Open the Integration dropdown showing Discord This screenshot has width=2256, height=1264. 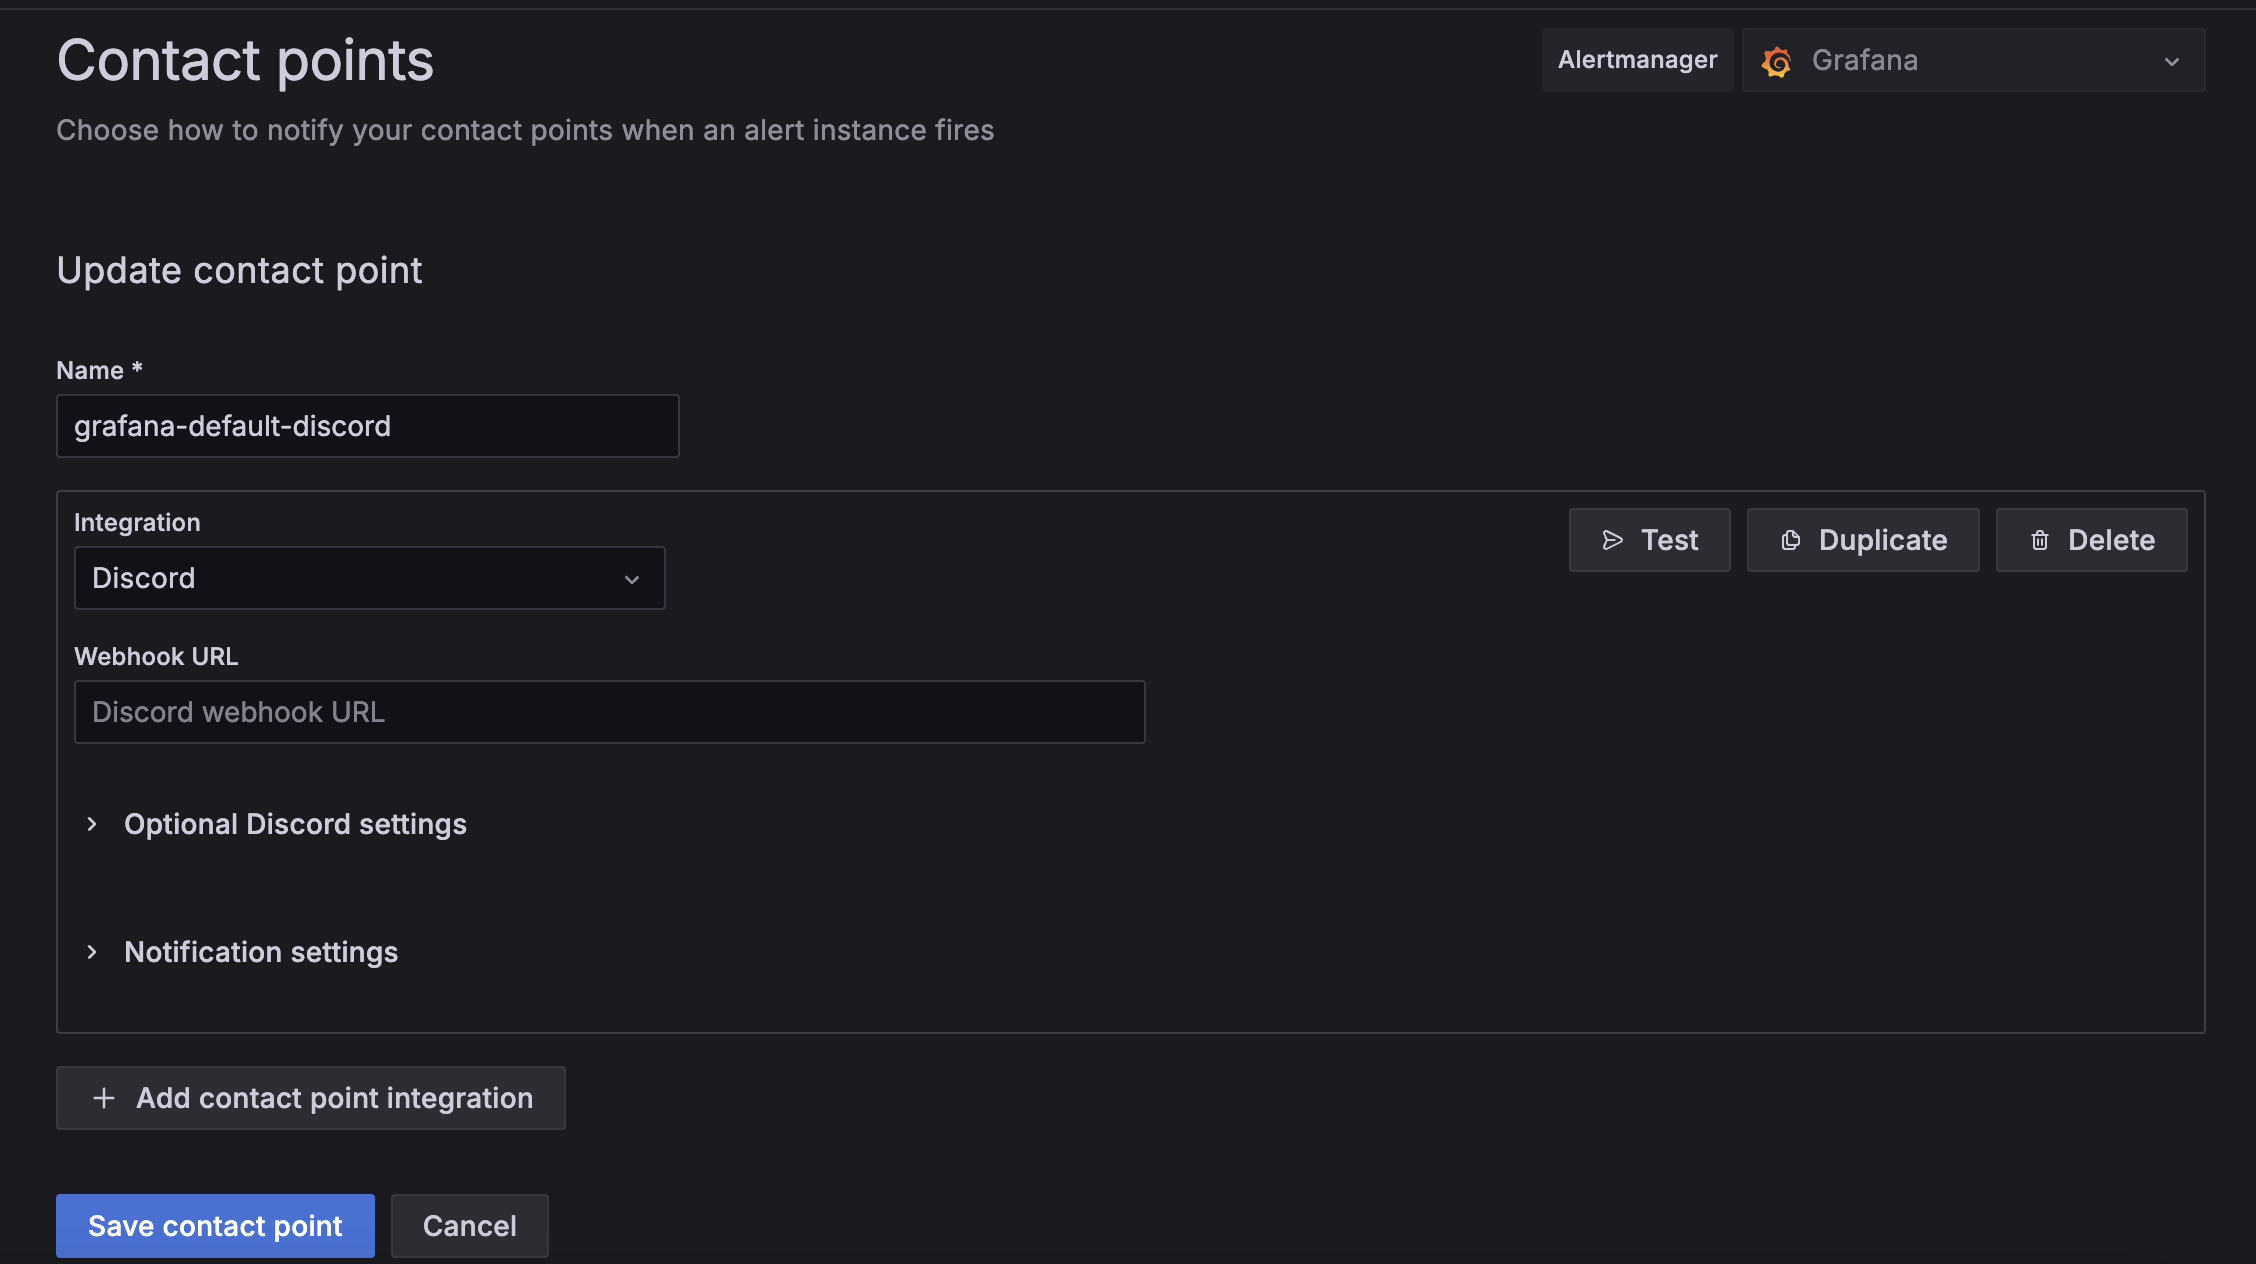click(x=369, y=578)
